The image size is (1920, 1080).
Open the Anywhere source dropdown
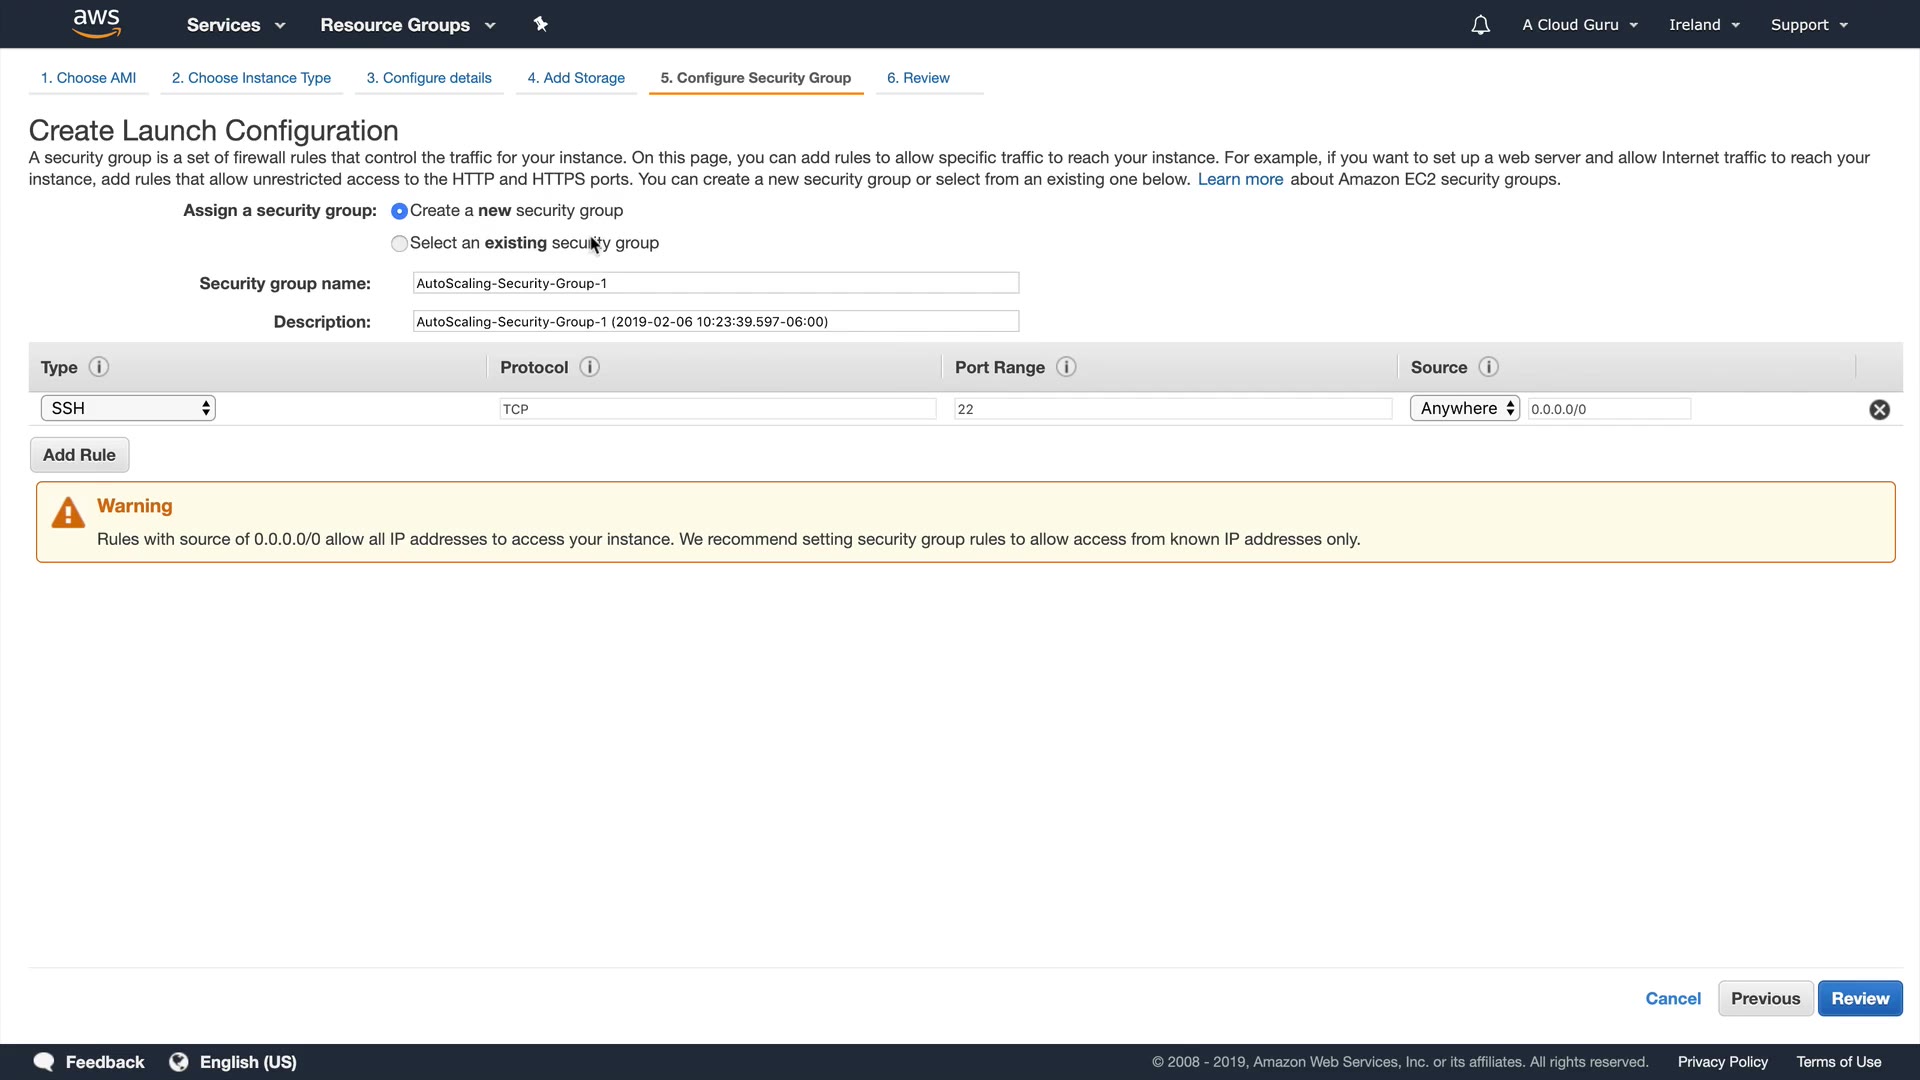click(x=1464, y=408)
